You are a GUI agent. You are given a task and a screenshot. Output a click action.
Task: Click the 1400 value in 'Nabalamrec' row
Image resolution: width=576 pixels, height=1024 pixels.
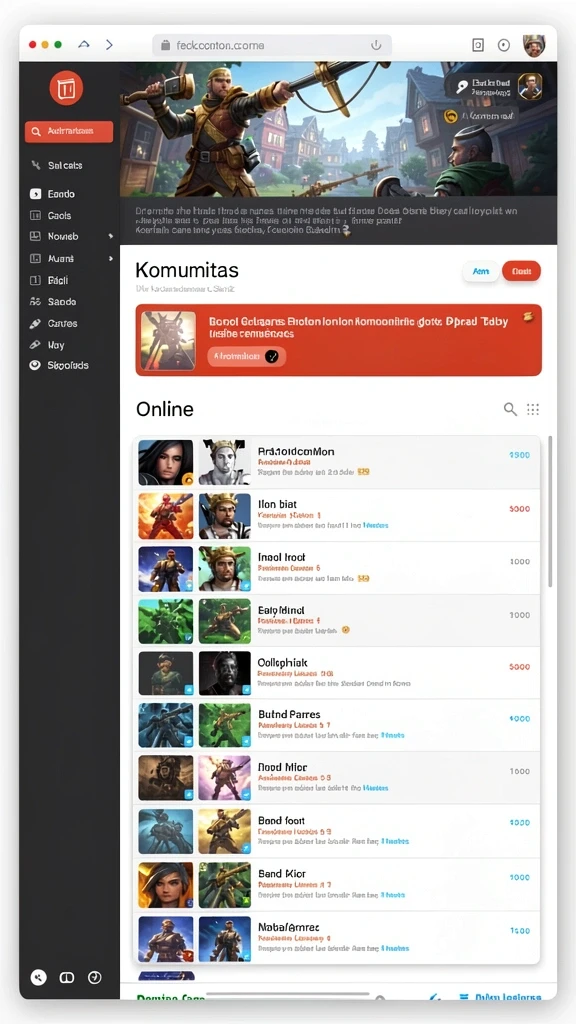point(519,931)
